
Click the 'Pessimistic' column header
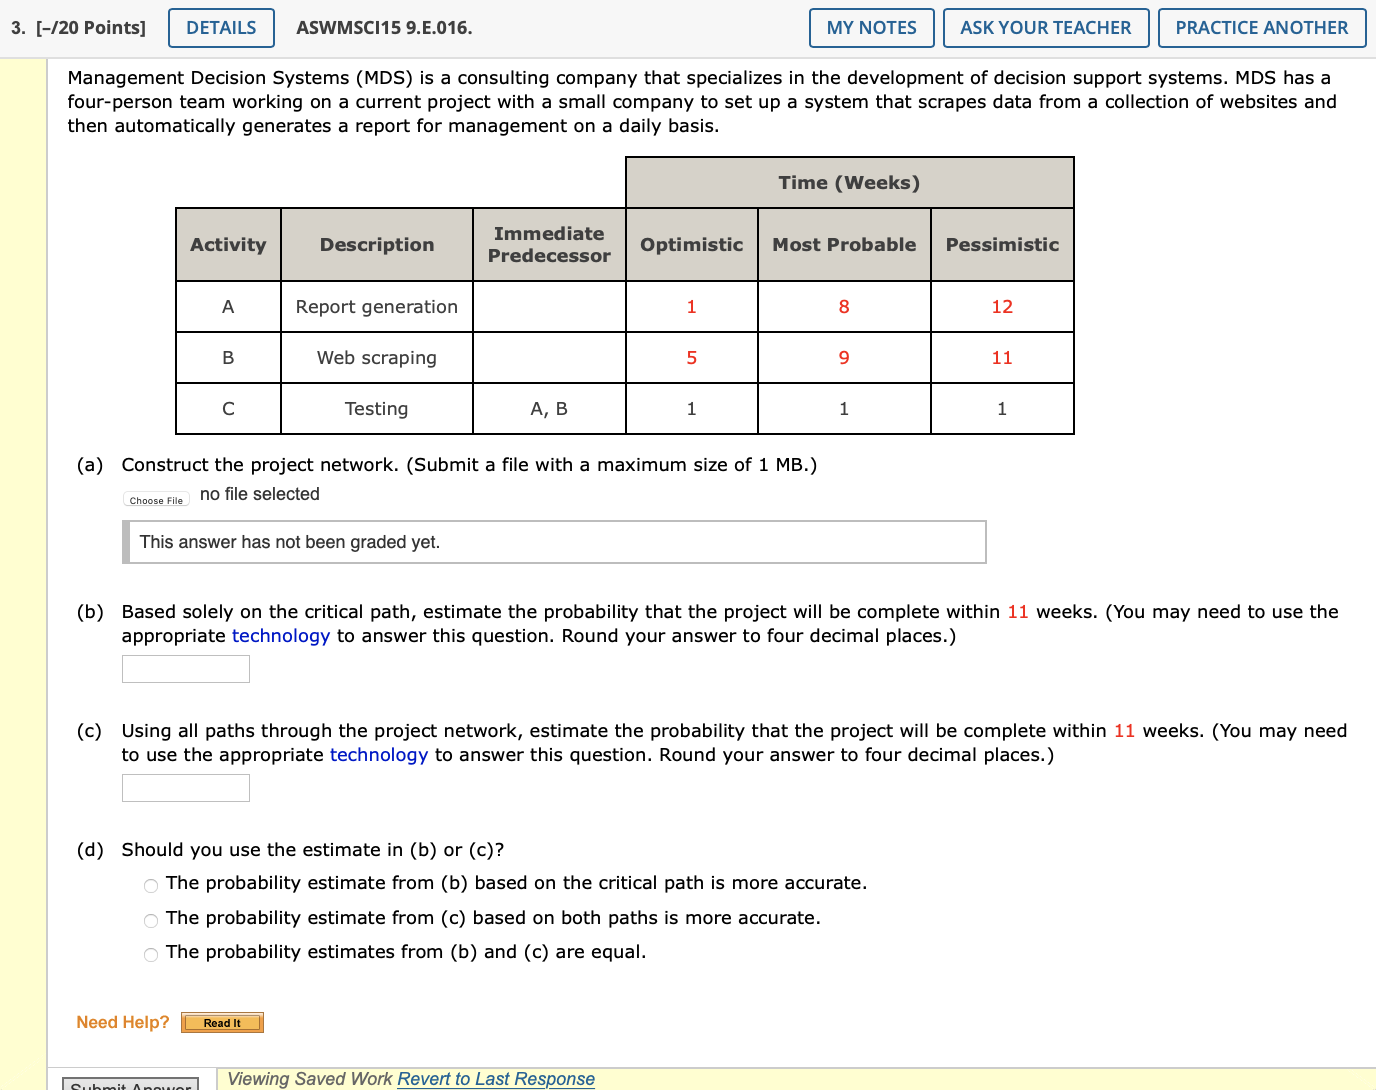pos(1002,245)
